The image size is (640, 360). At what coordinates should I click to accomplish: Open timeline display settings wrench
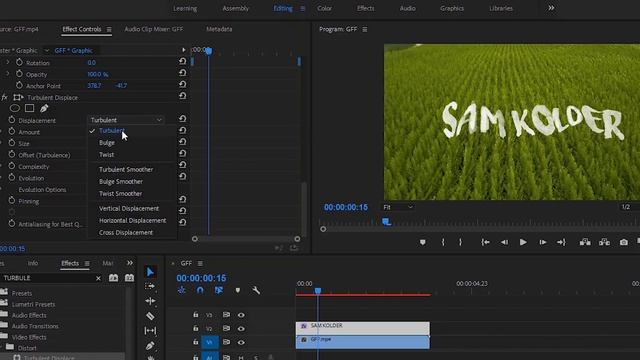[x=256, y=290]
